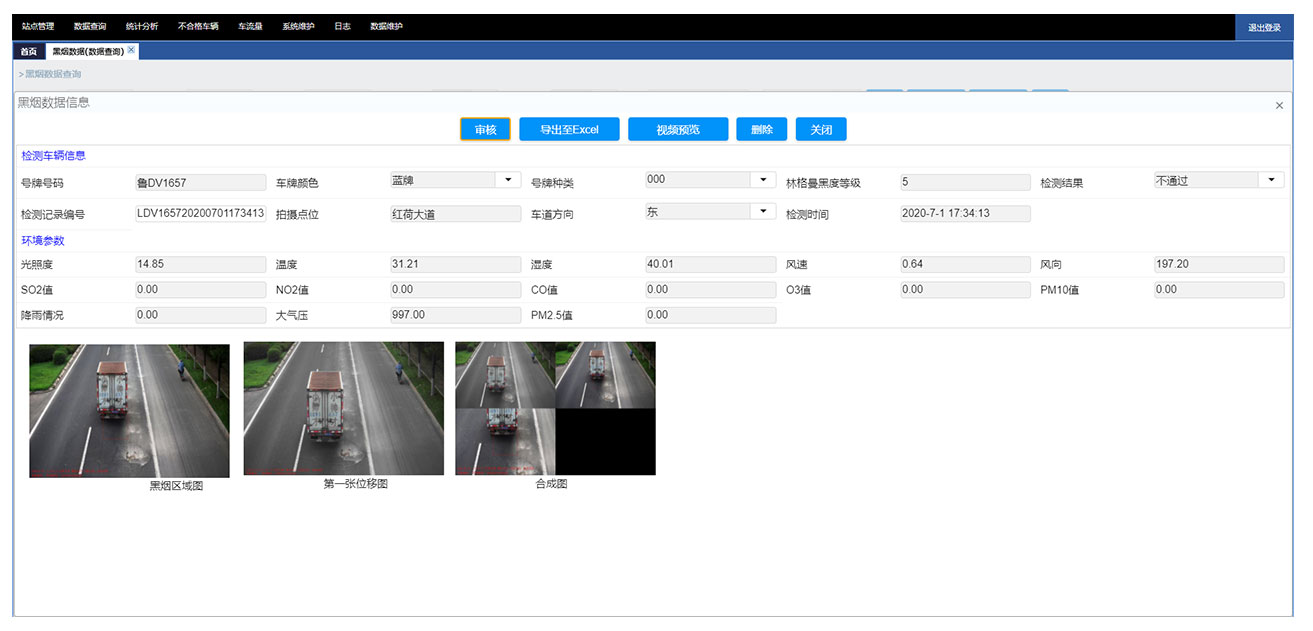Click the 林格曼黑度等级 field showing 5
This screenshot has height=631, width=1313.
point(965,183)
